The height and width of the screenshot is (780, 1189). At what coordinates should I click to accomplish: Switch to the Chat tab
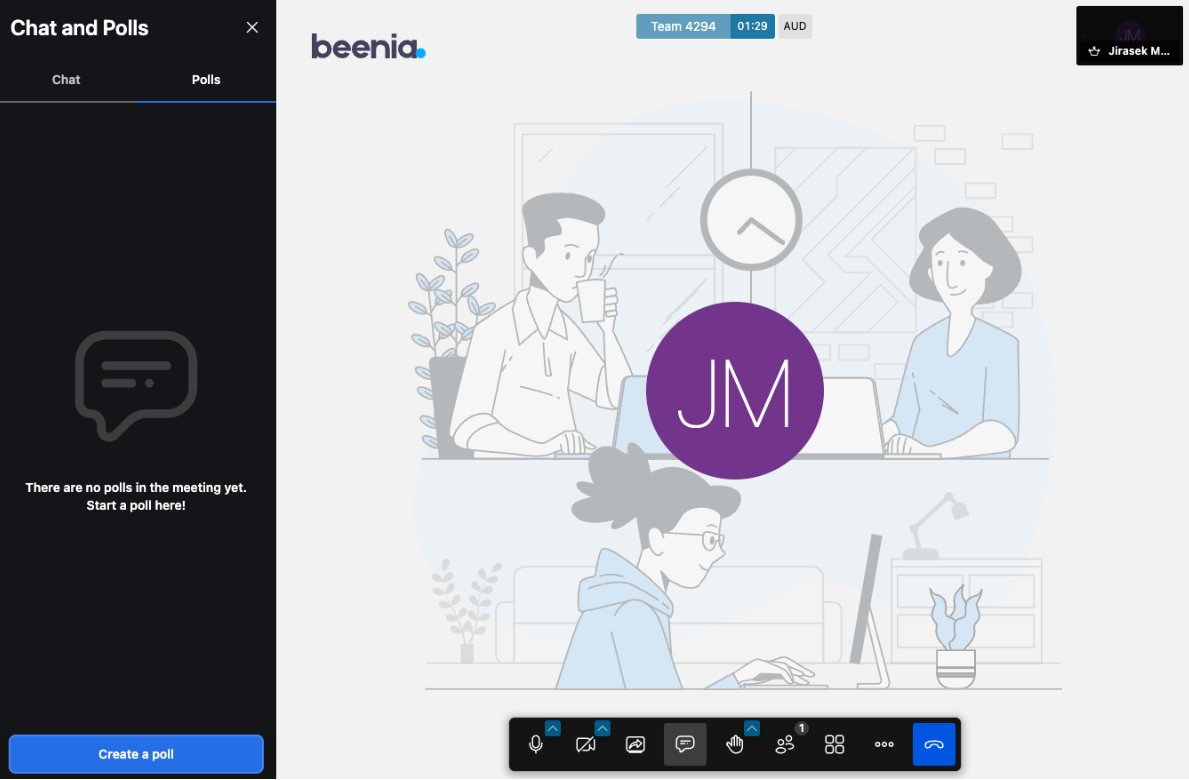pos(66,80)
